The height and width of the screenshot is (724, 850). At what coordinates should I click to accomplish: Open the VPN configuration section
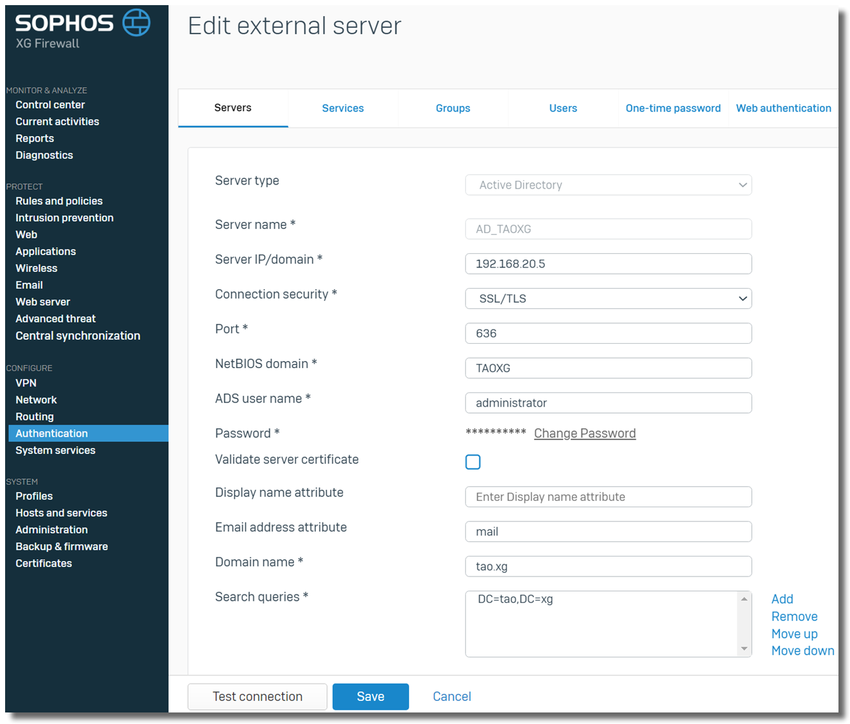pos(26,383)
